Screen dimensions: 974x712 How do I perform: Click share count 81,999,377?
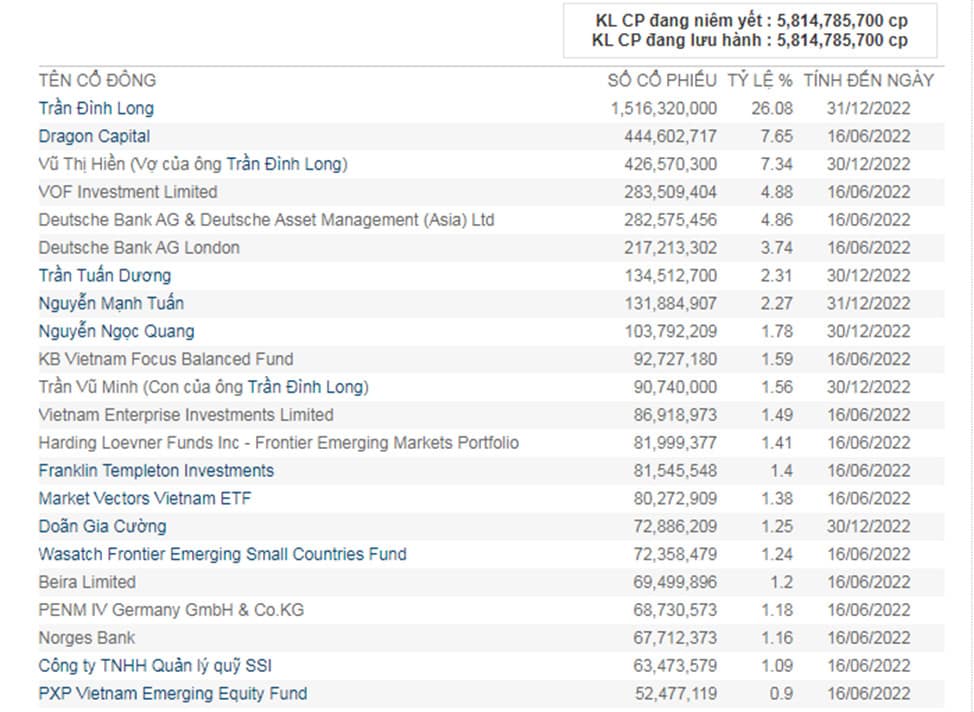(675, 442)
